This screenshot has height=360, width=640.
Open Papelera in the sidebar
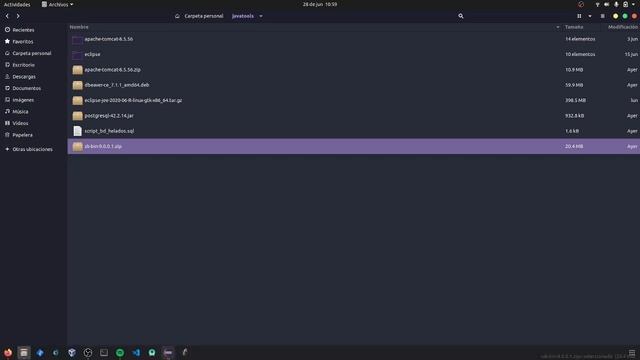tap(22, 135)
